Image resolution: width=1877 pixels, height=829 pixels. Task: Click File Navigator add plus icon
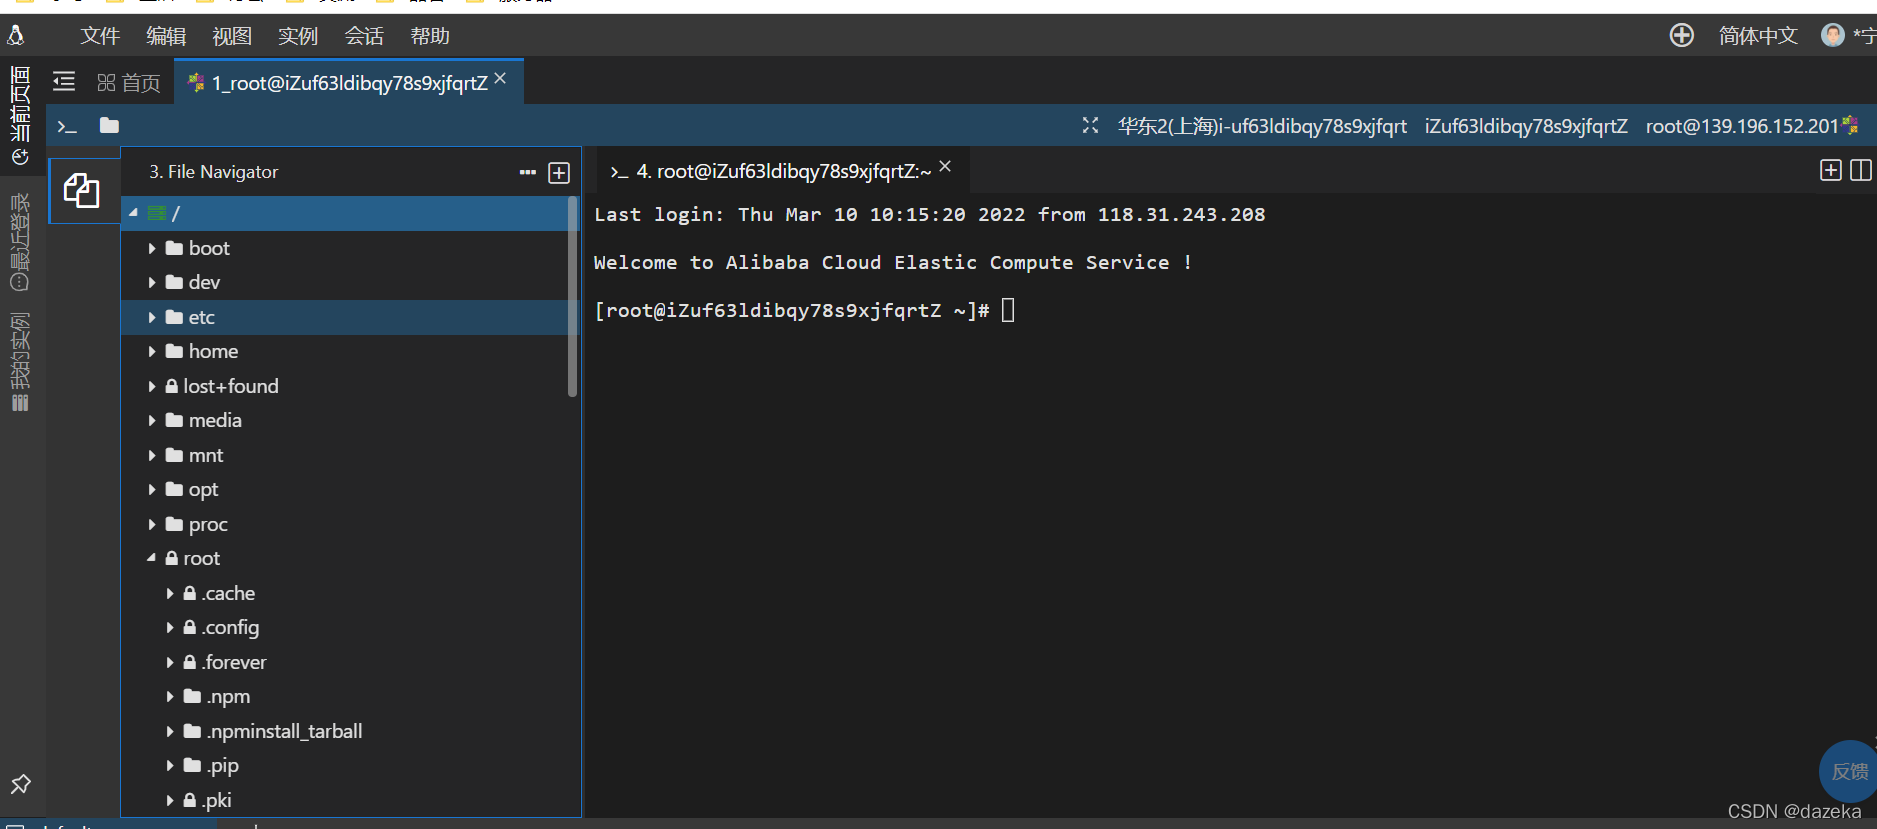coord(559,173)
